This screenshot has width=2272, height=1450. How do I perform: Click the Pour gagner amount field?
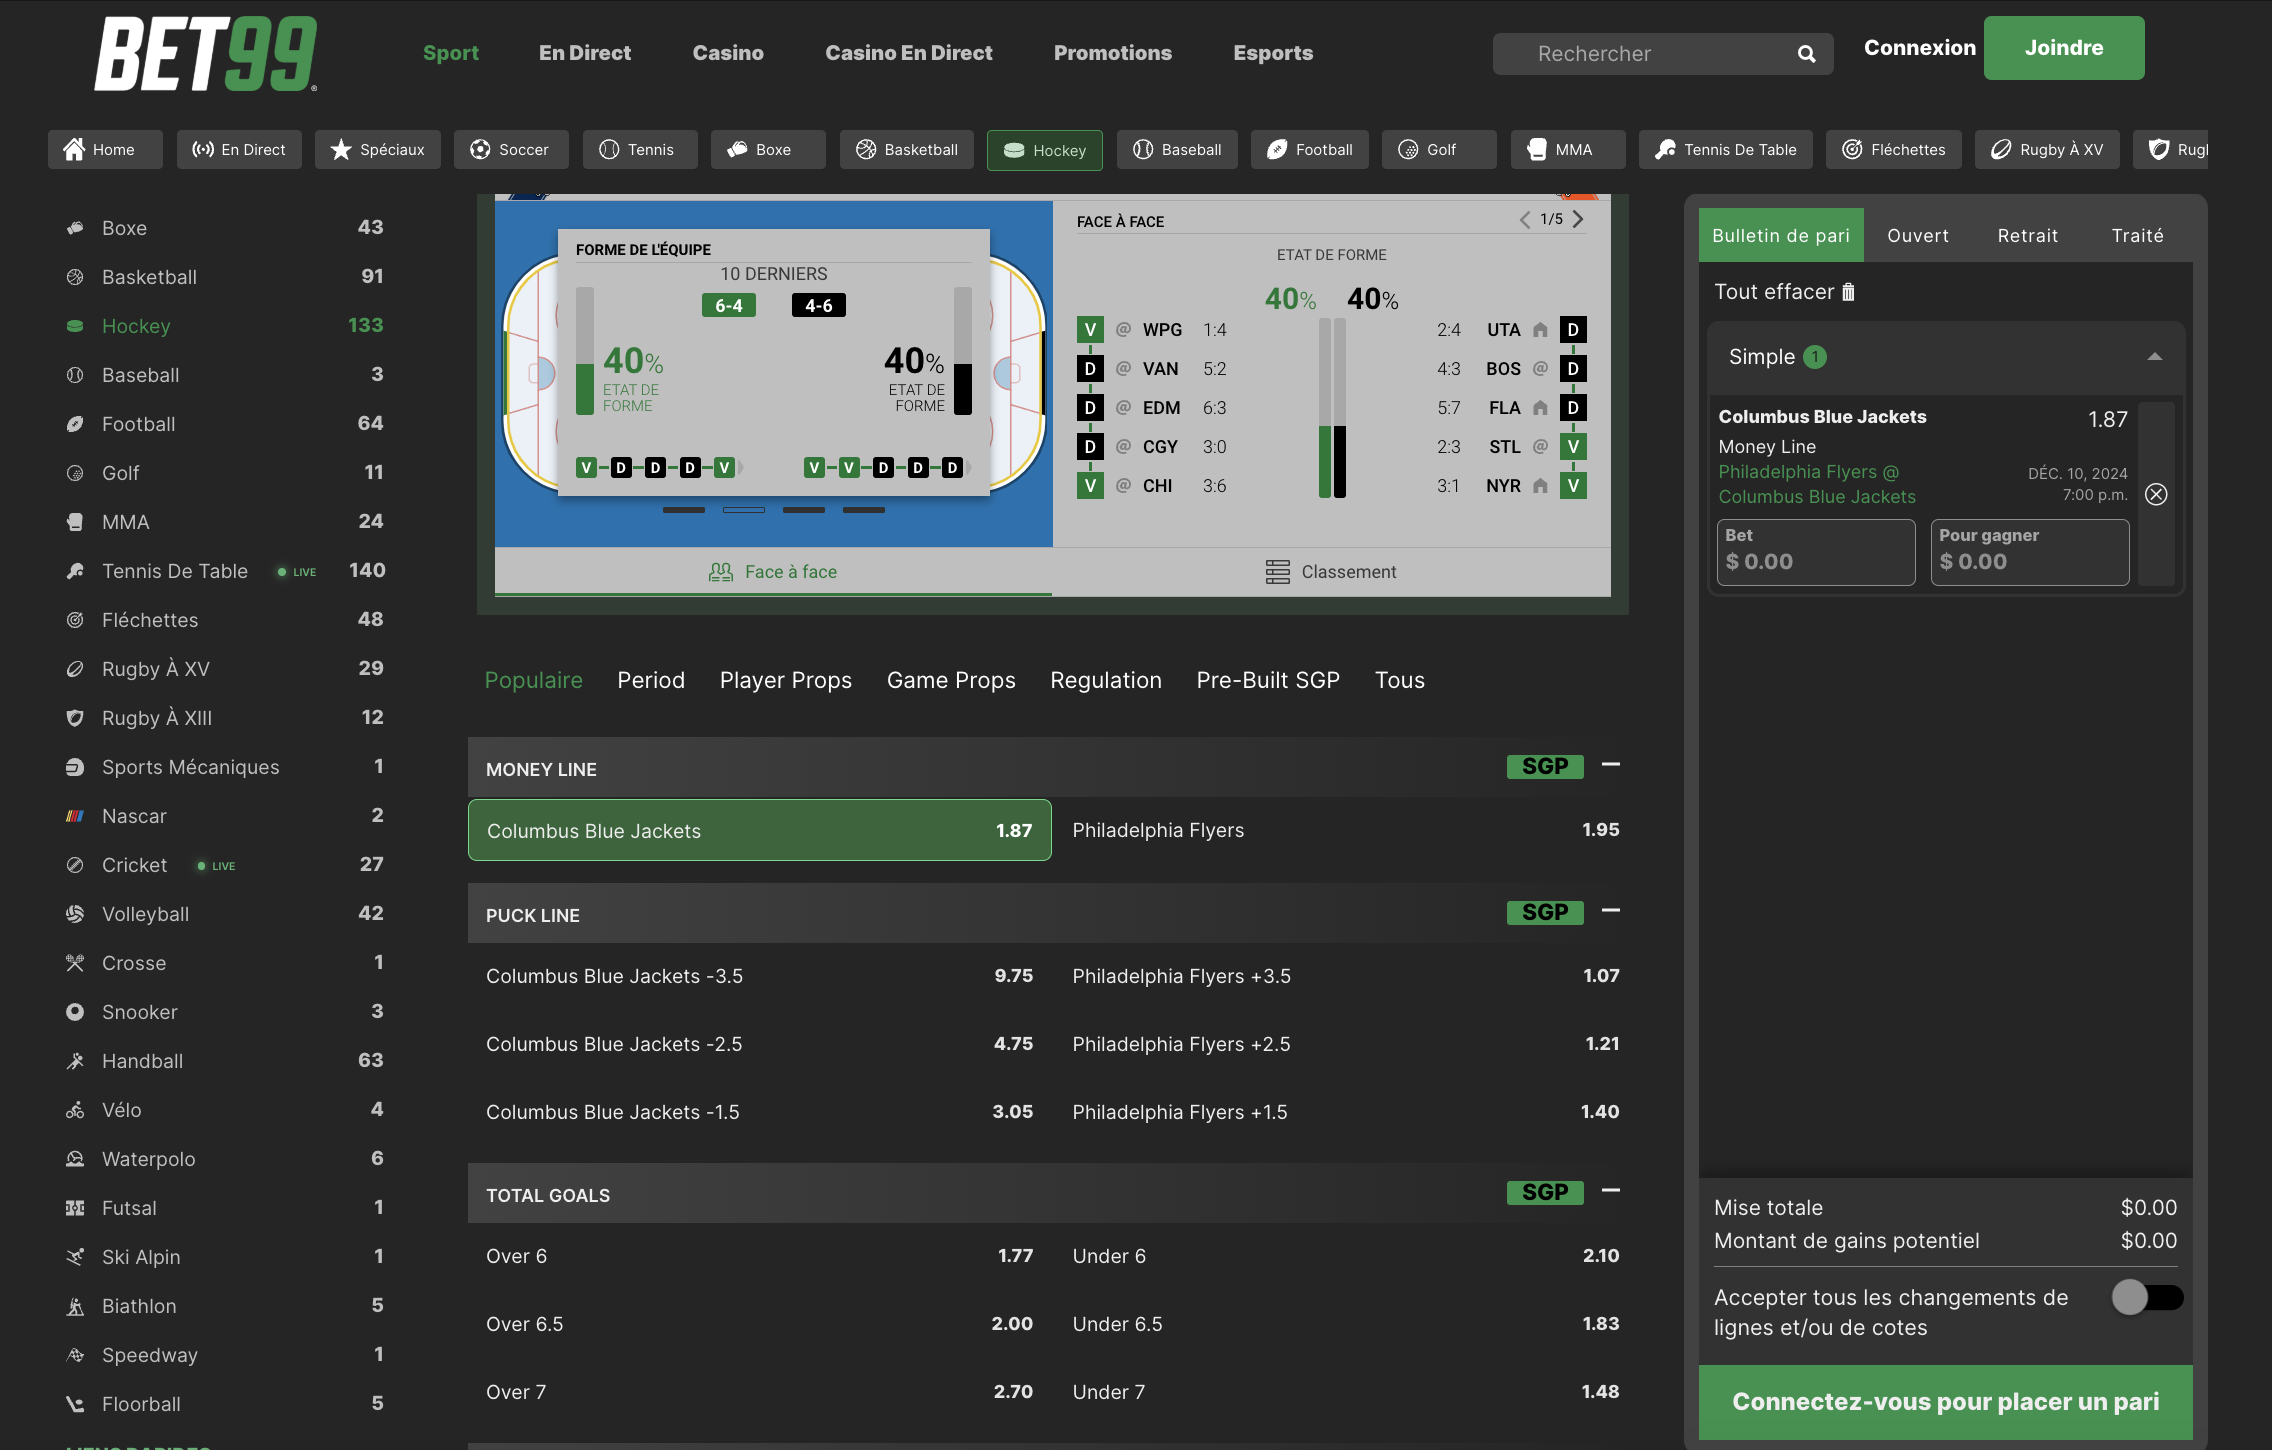click(2030, 552)
